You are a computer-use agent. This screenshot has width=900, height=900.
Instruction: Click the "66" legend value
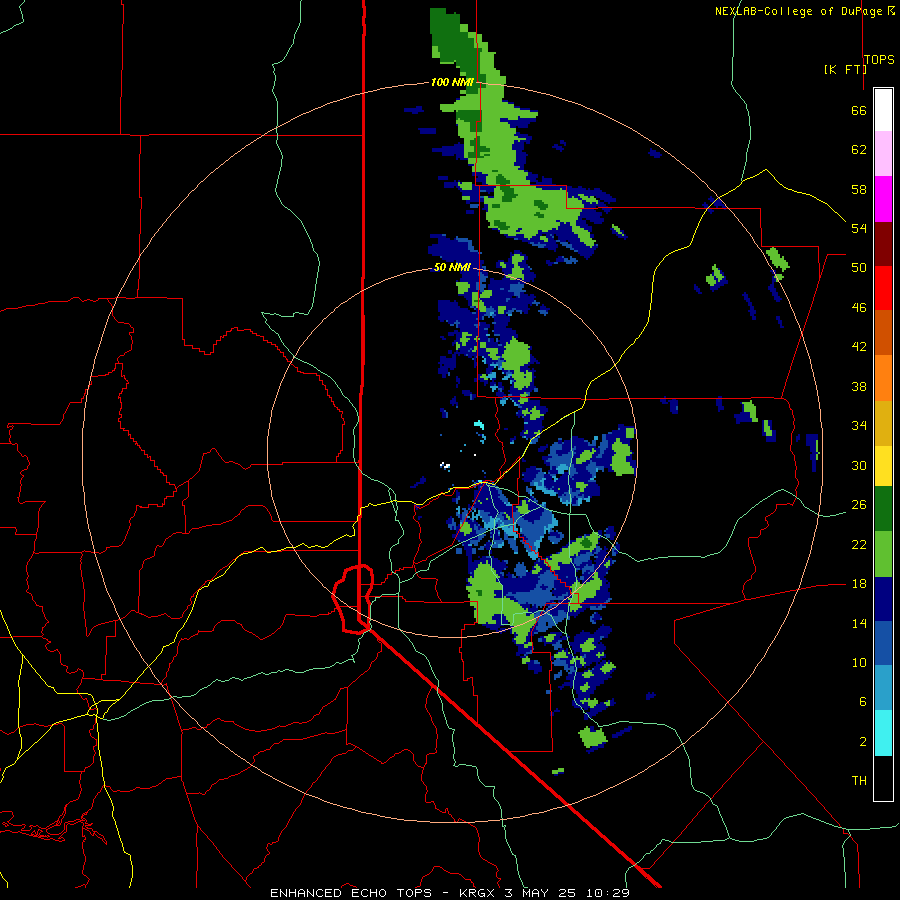[859, 110]
